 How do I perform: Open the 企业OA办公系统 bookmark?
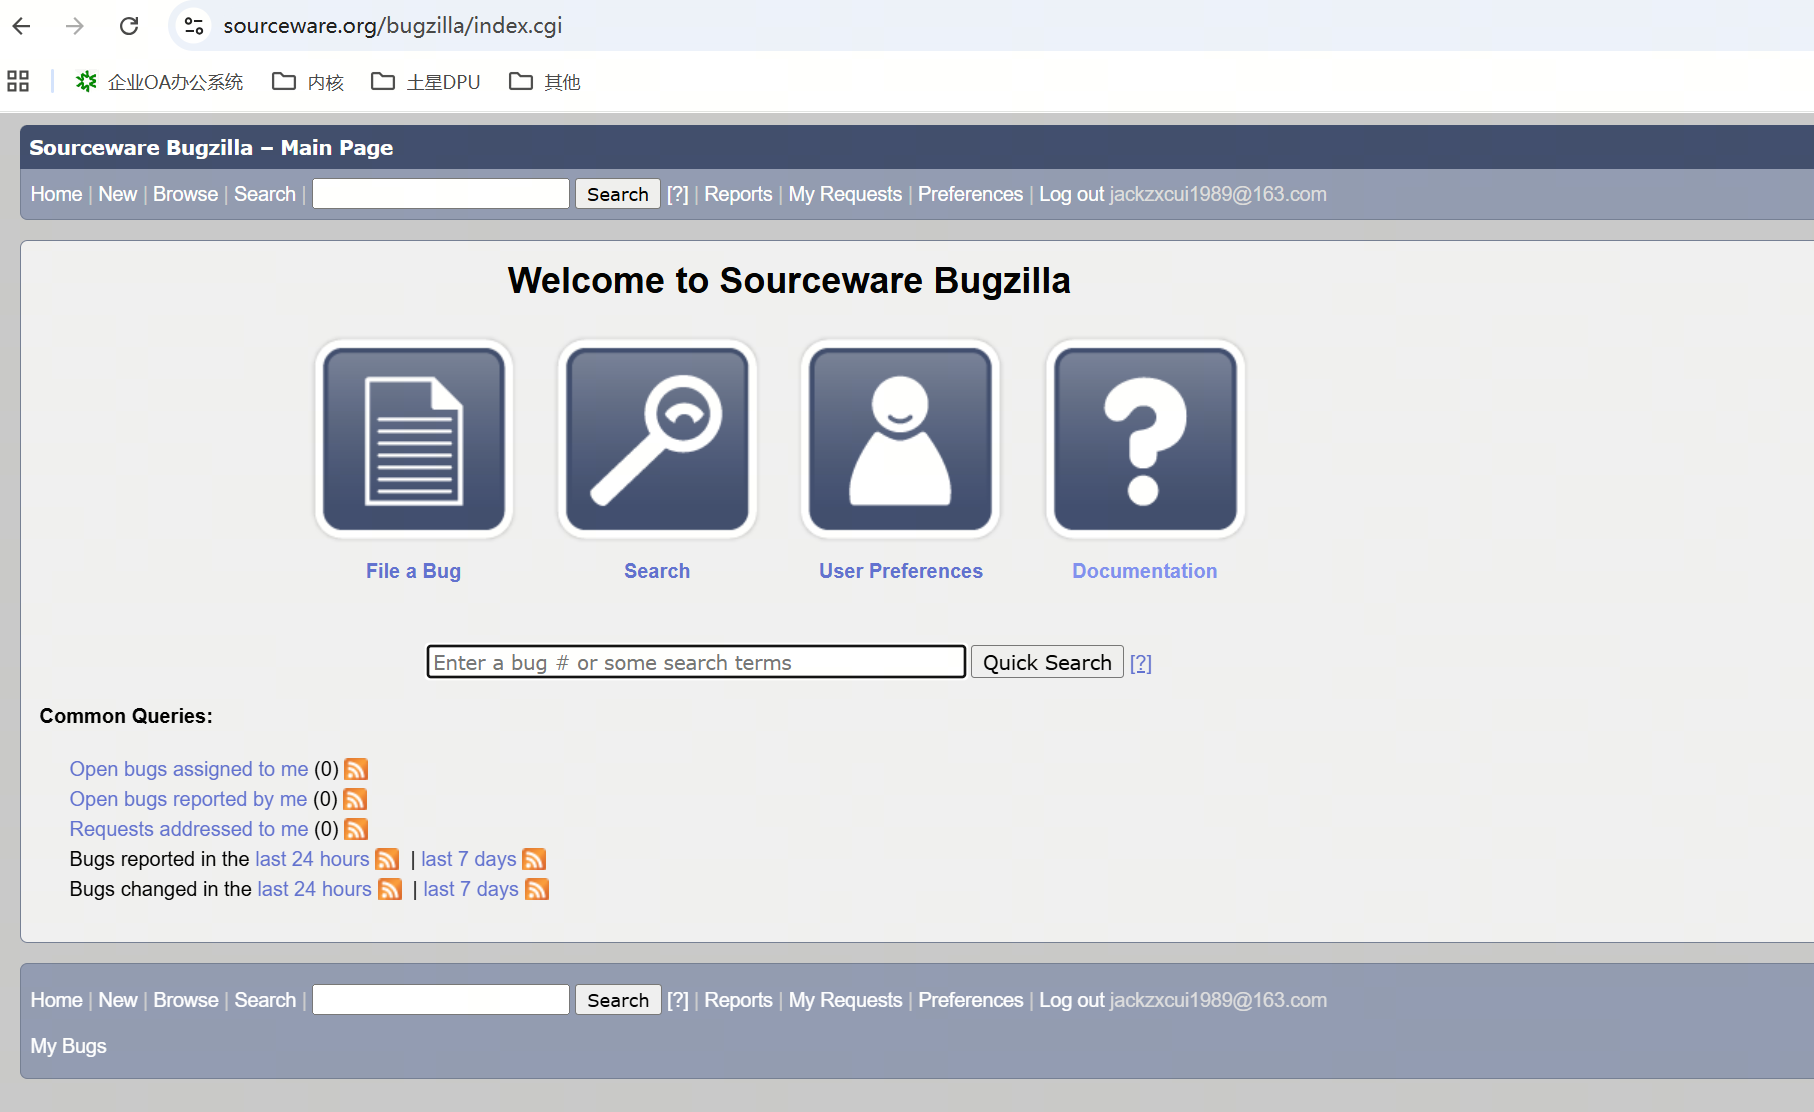(x=160, y=82)
